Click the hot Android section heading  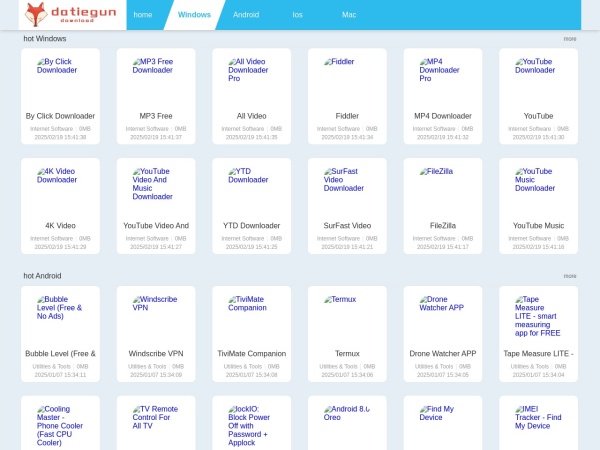click(x=42, y=276)
